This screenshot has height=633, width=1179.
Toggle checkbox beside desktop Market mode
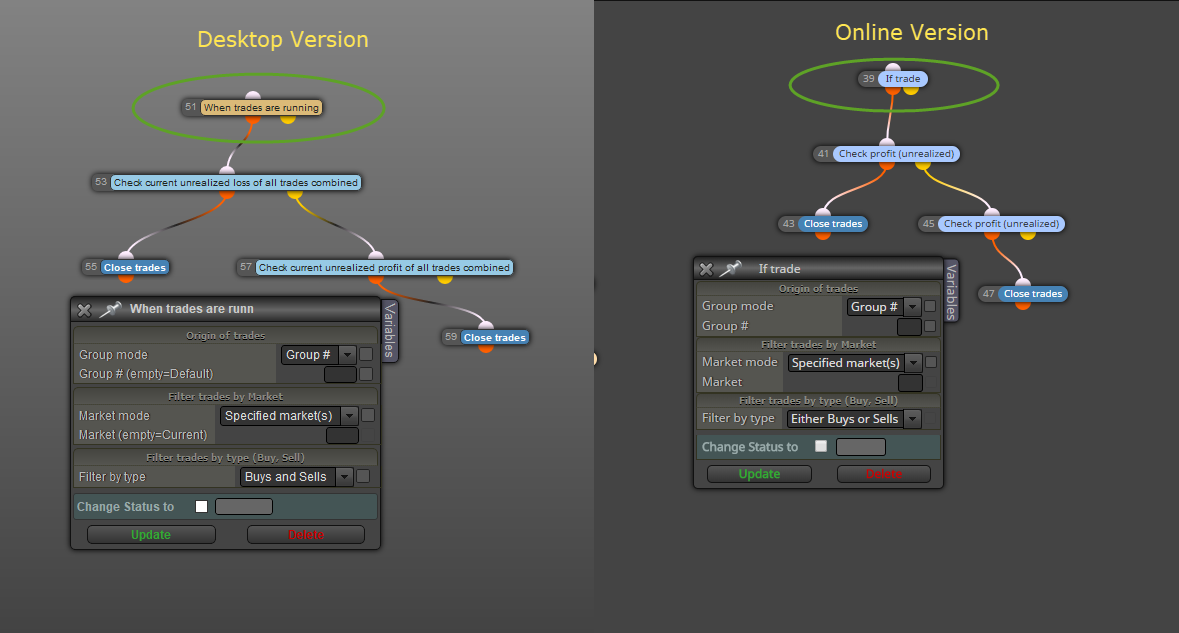tap(368, 415)
